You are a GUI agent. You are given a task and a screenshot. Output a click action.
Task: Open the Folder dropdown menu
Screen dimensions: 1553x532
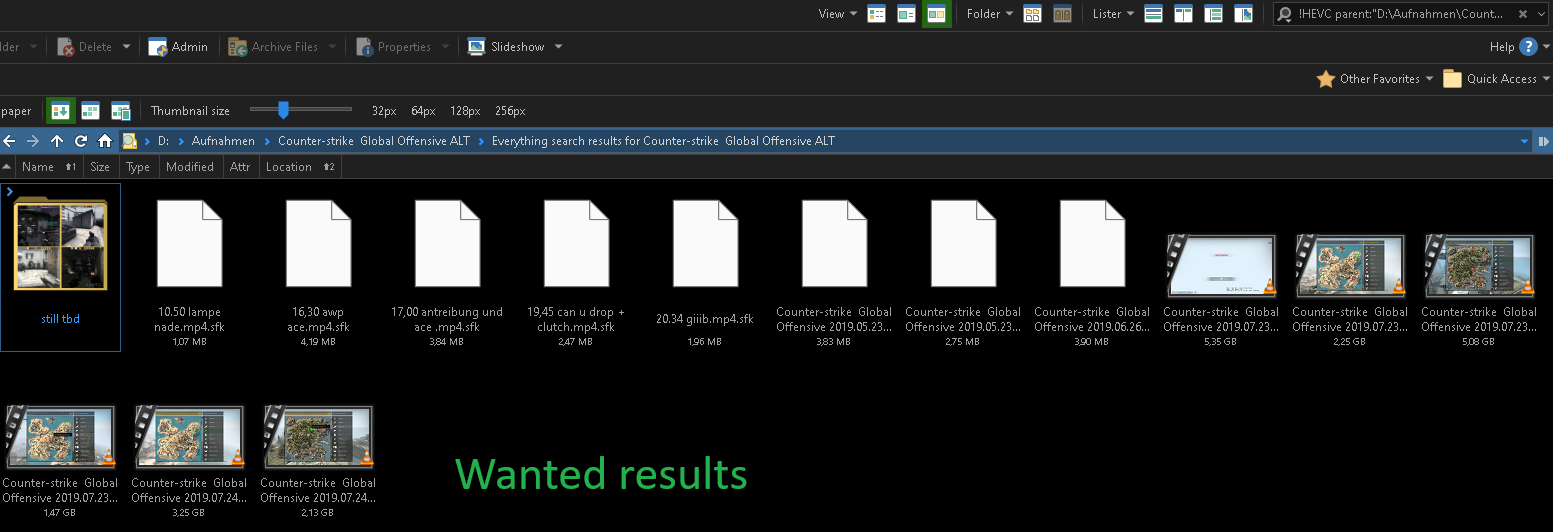click(990, 14)
